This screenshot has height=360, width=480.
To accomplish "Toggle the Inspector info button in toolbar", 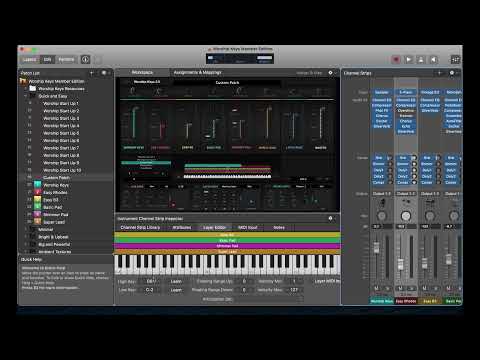I will [85, 60].
